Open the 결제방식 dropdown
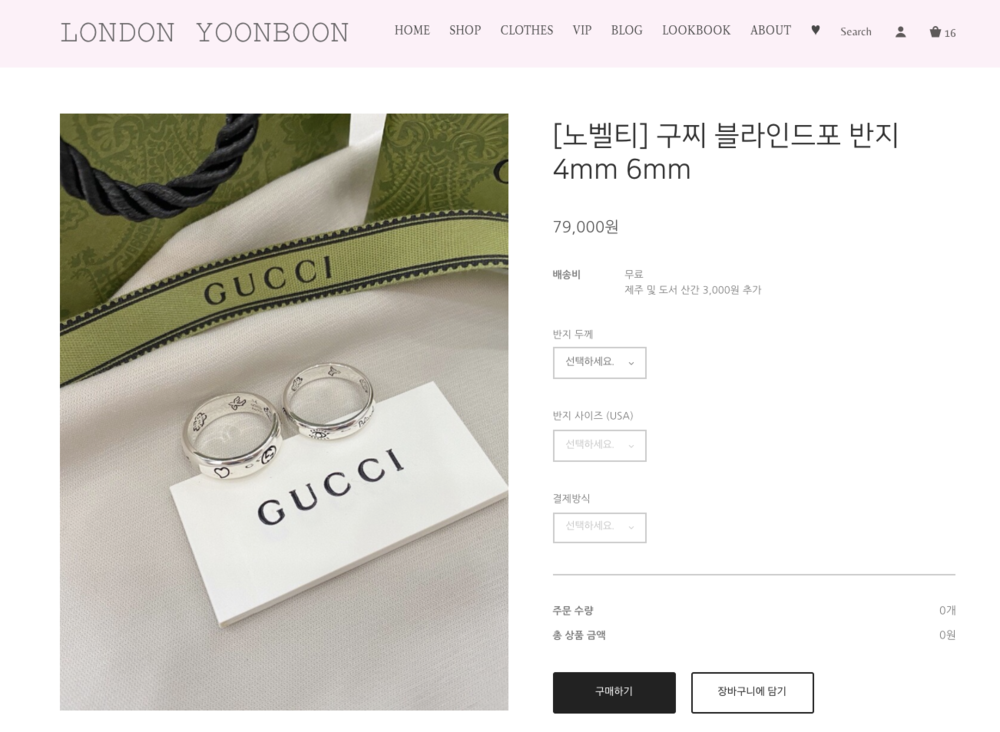This screenshot has height=732, width=1000. coord(599,527)
